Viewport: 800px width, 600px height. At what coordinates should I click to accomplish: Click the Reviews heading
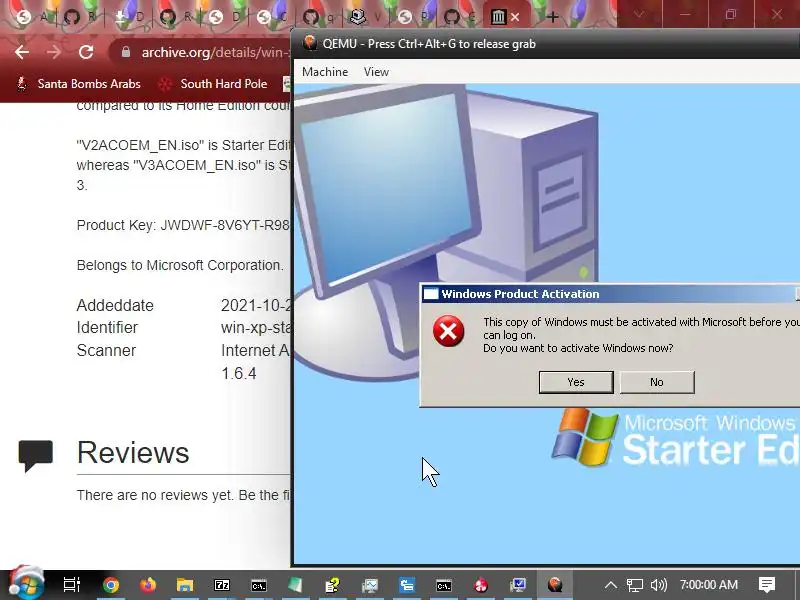coord(133,453)
